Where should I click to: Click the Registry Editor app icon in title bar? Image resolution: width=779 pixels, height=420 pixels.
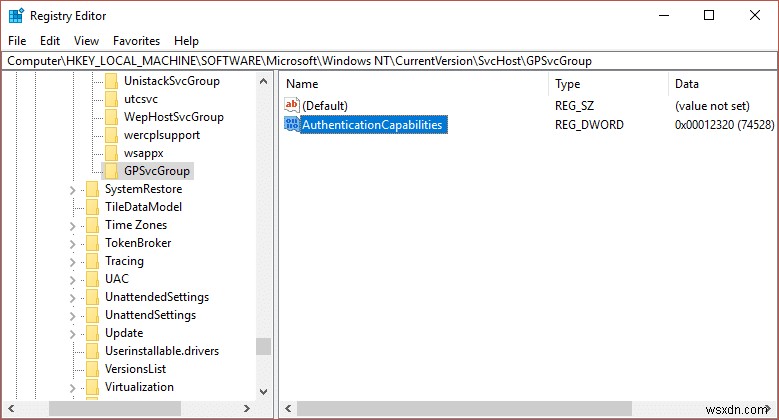(x=16, y=15)
